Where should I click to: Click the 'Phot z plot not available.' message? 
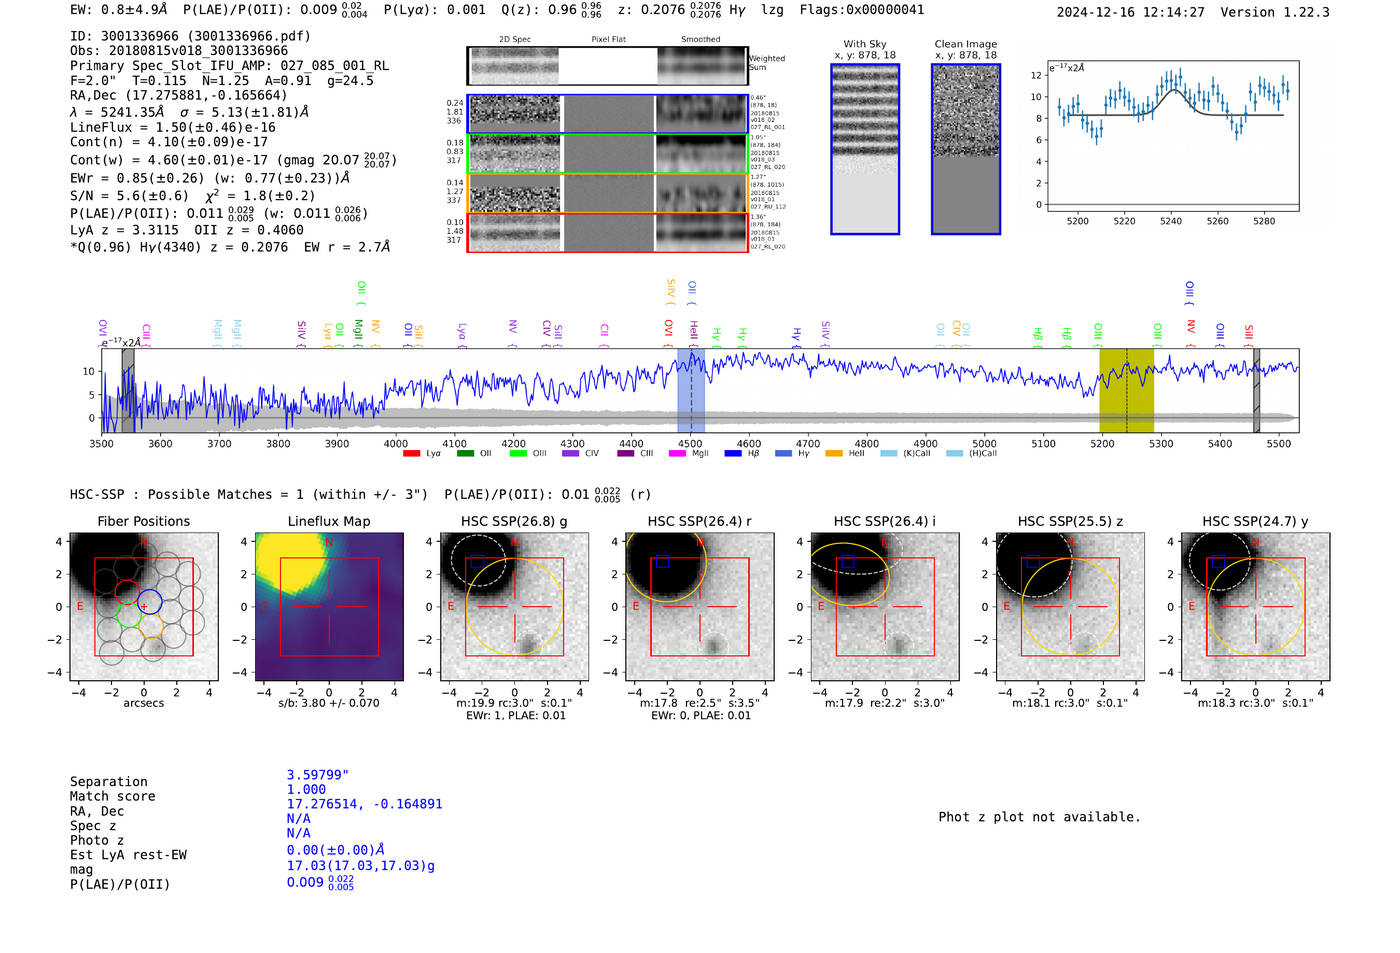(x=1040, y=817)
